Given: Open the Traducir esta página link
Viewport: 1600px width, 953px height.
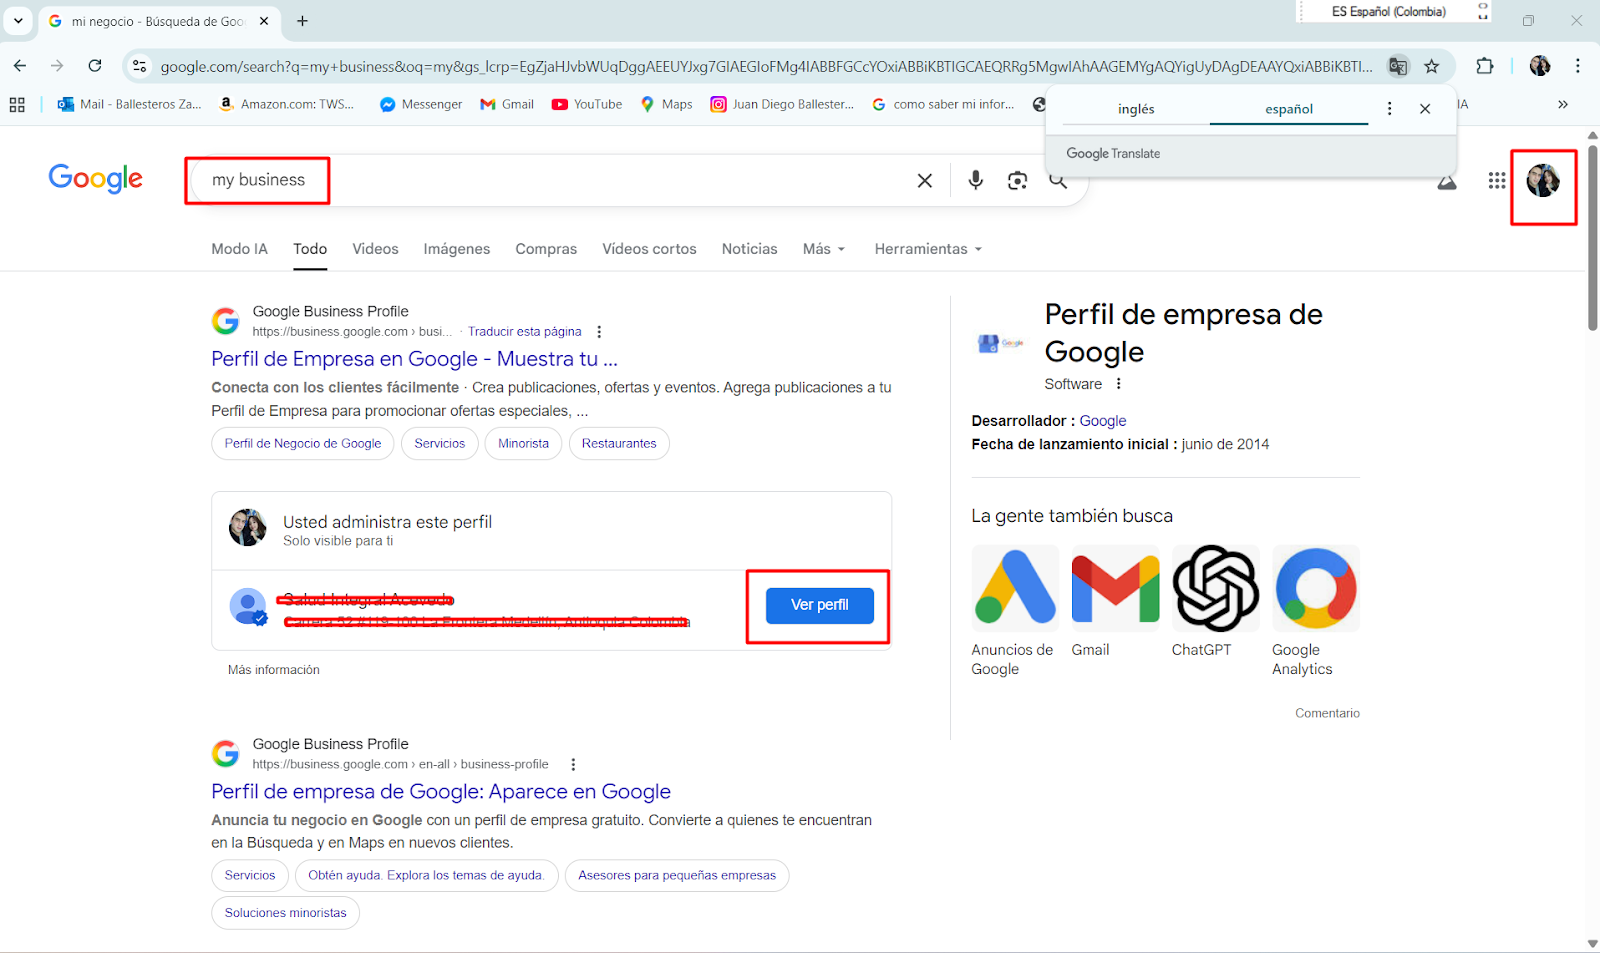Looking at the screenshot, I should (x=524, y=332).
